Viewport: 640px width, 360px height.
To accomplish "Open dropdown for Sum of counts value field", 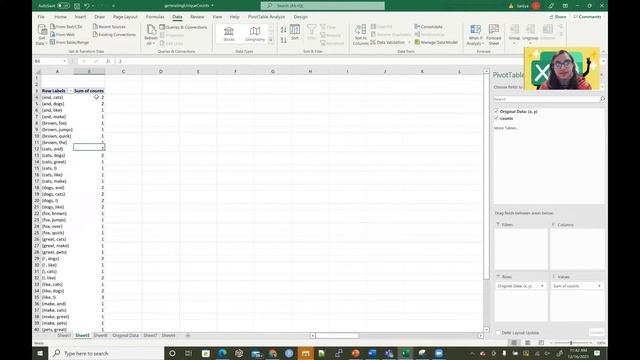I will point(599,286).
